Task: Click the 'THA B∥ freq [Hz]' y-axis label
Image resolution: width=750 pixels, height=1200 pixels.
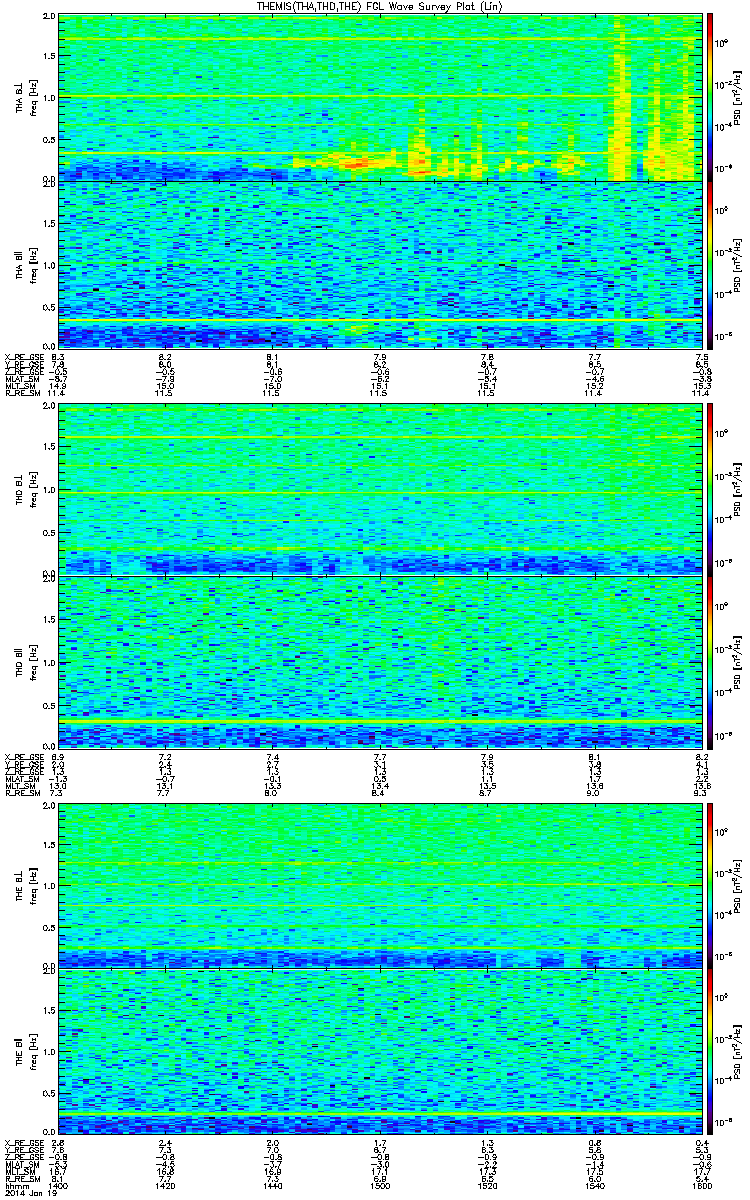Action: 24,264
